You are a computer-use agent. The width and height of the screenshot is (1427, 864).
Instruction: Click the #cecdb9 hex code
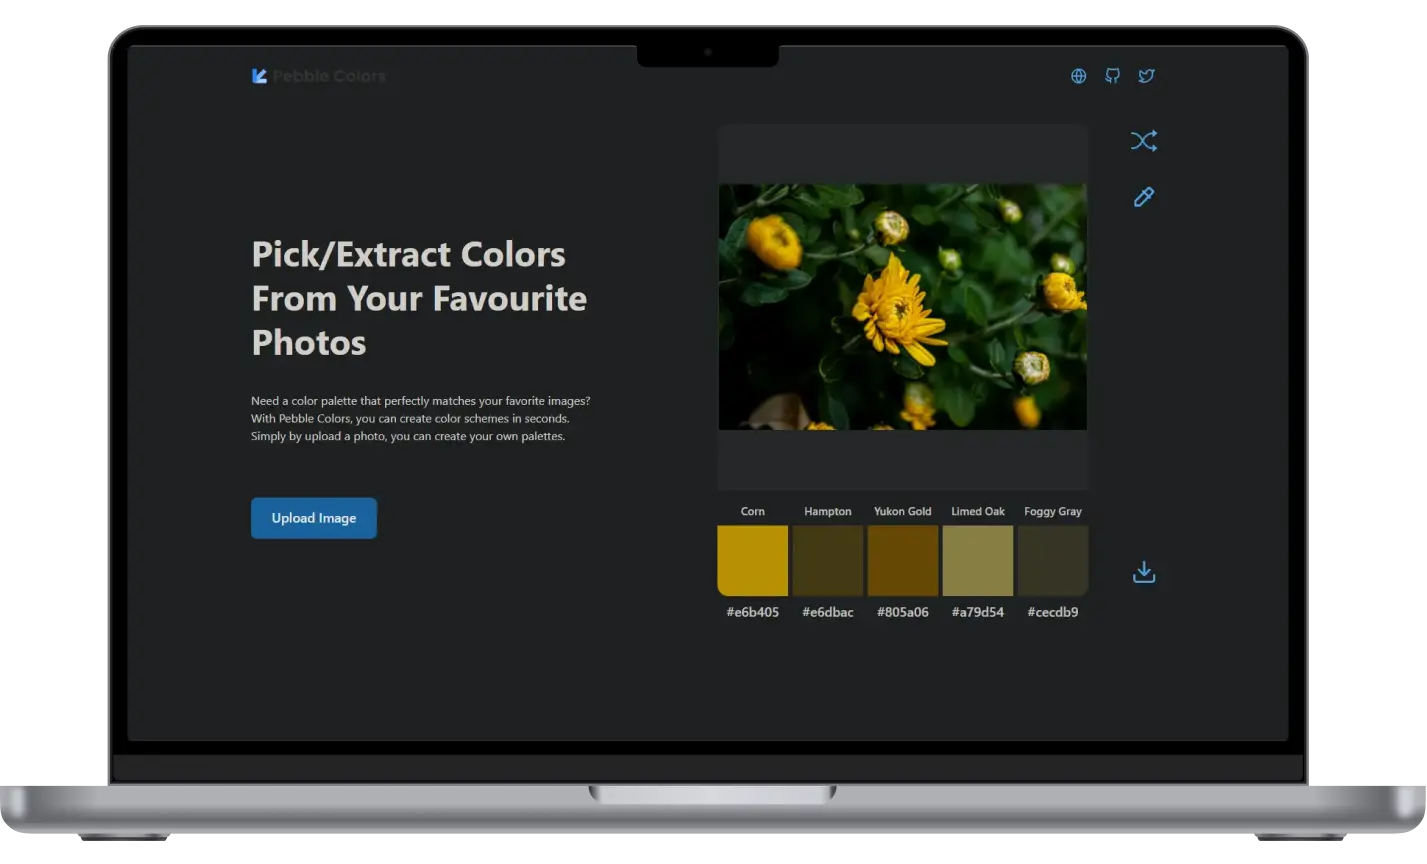tap(1052, 612)
